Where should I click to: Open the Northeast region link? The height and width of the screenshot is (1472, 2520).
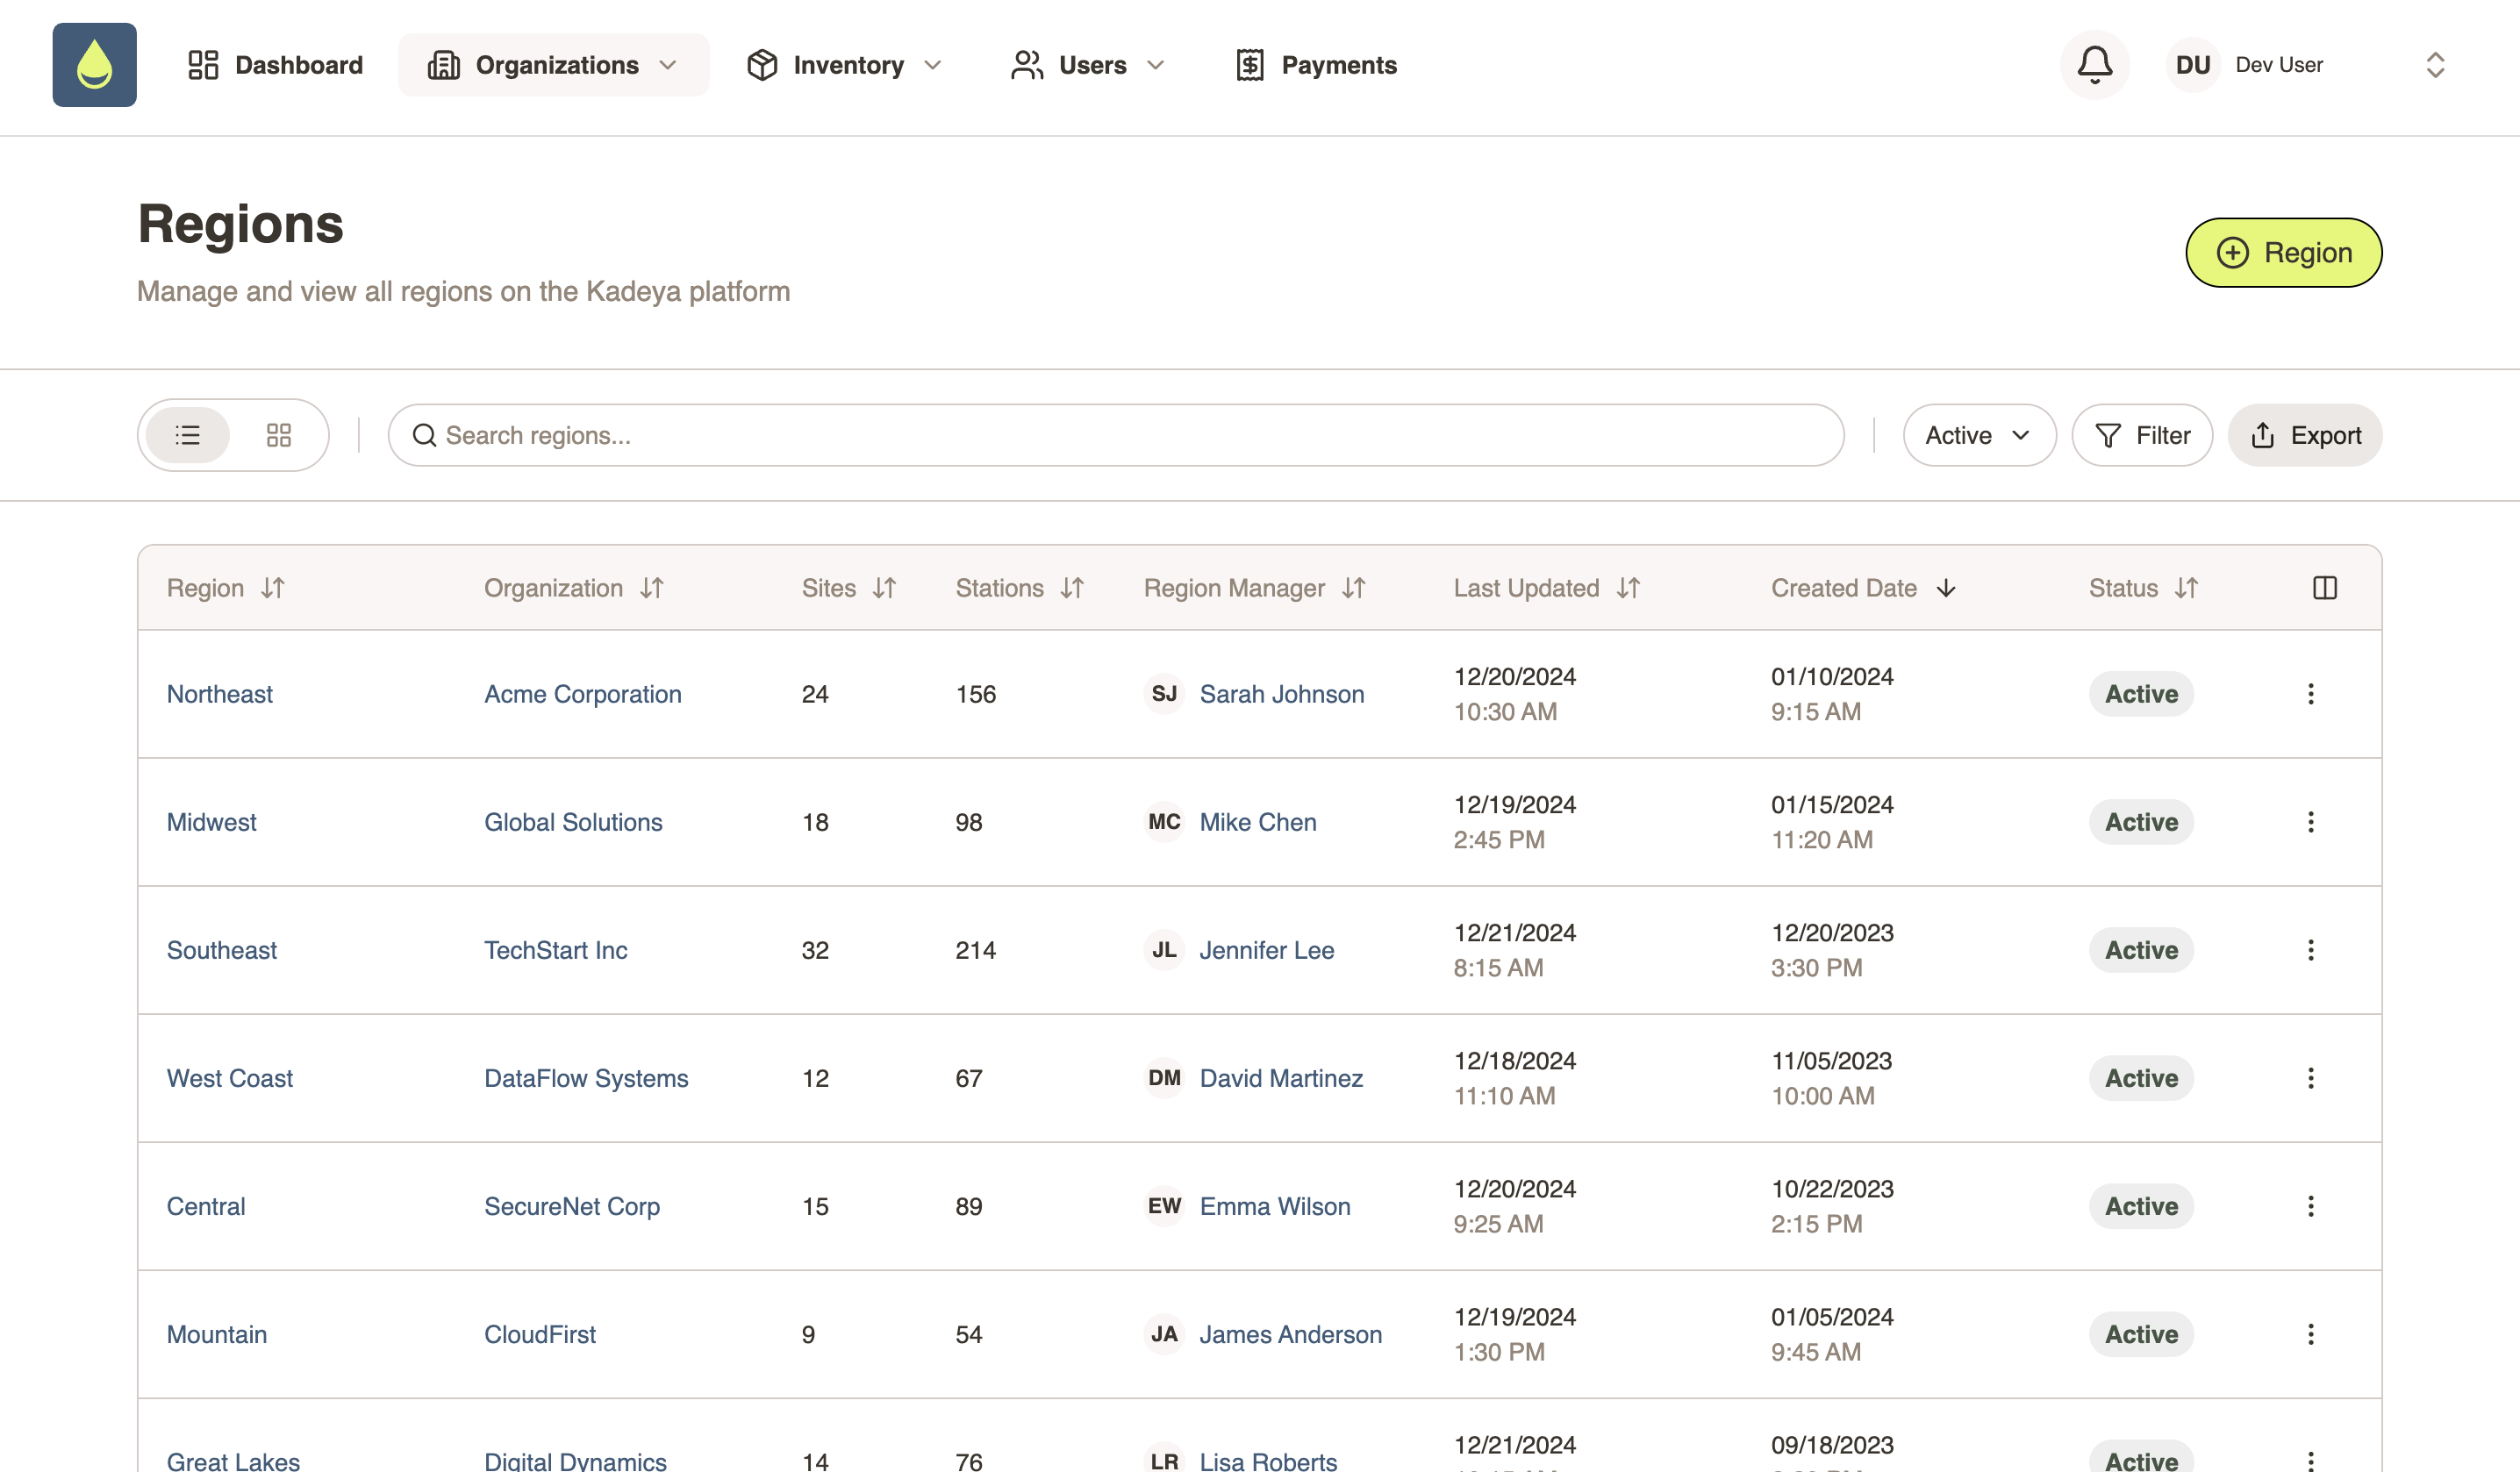[219, 694]
